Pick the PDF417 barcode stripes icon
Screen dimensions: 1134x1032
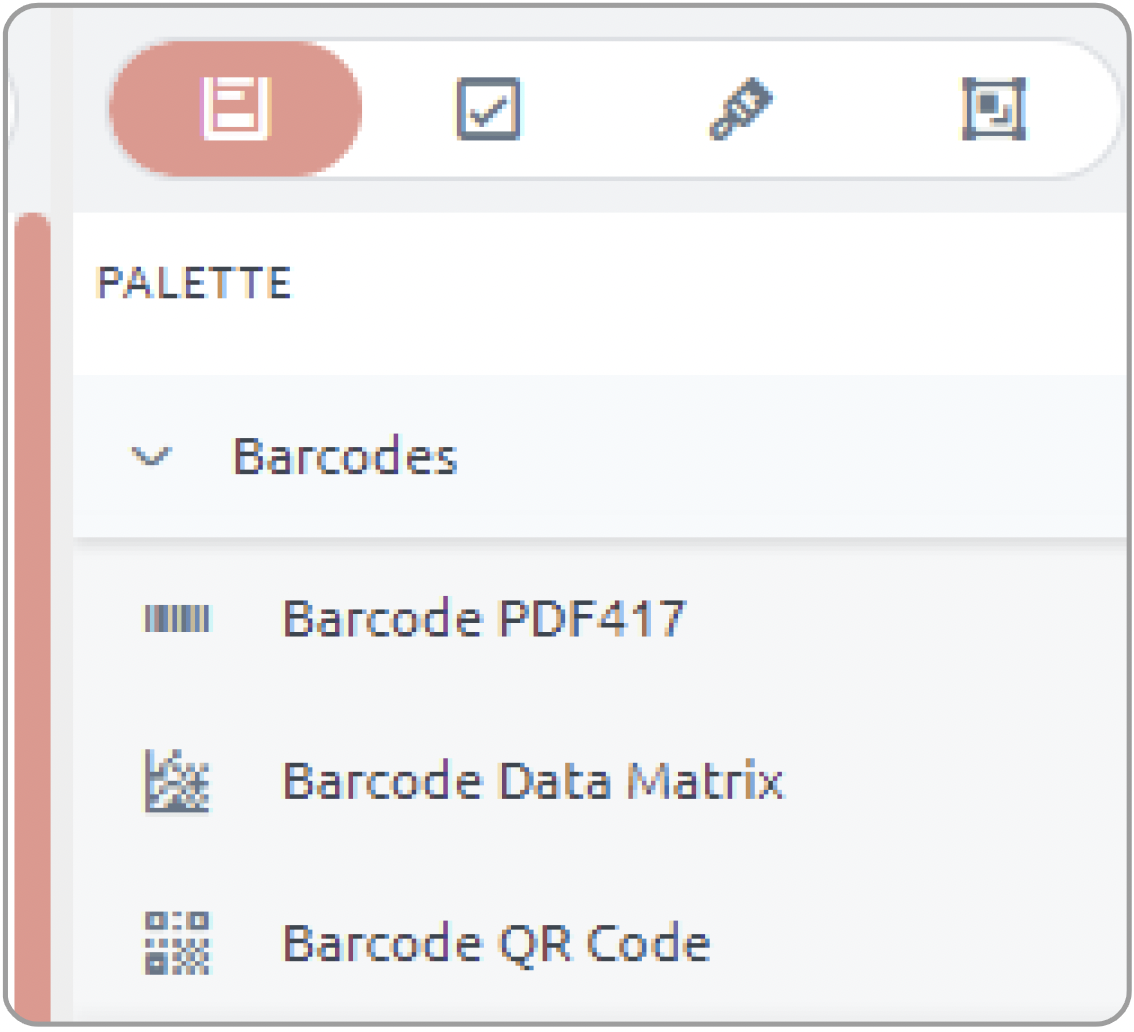[177, 619]
